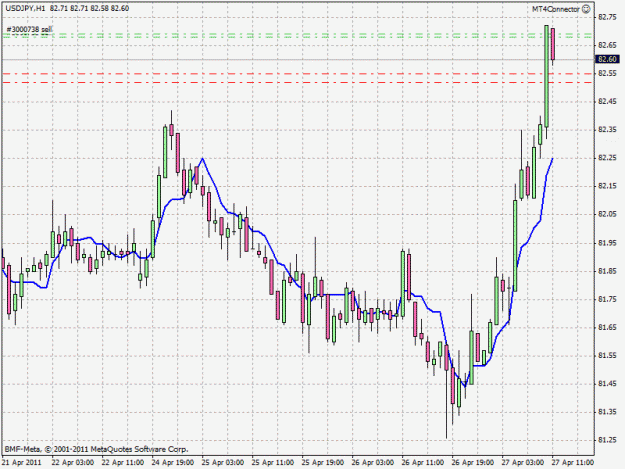Click the tall green candle reaching 82.72

point(546,76)
